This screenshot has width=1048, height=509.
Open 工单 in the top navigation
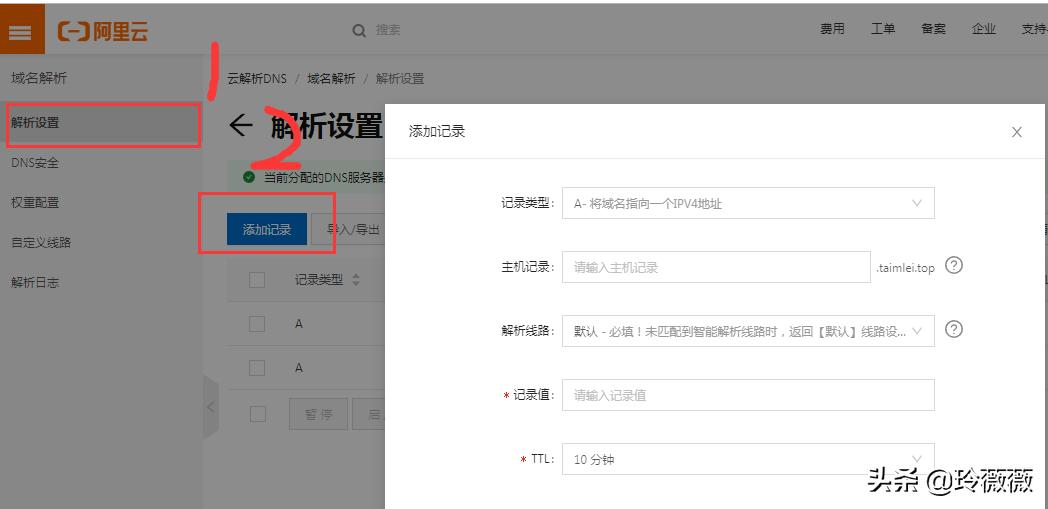point(883,29)
